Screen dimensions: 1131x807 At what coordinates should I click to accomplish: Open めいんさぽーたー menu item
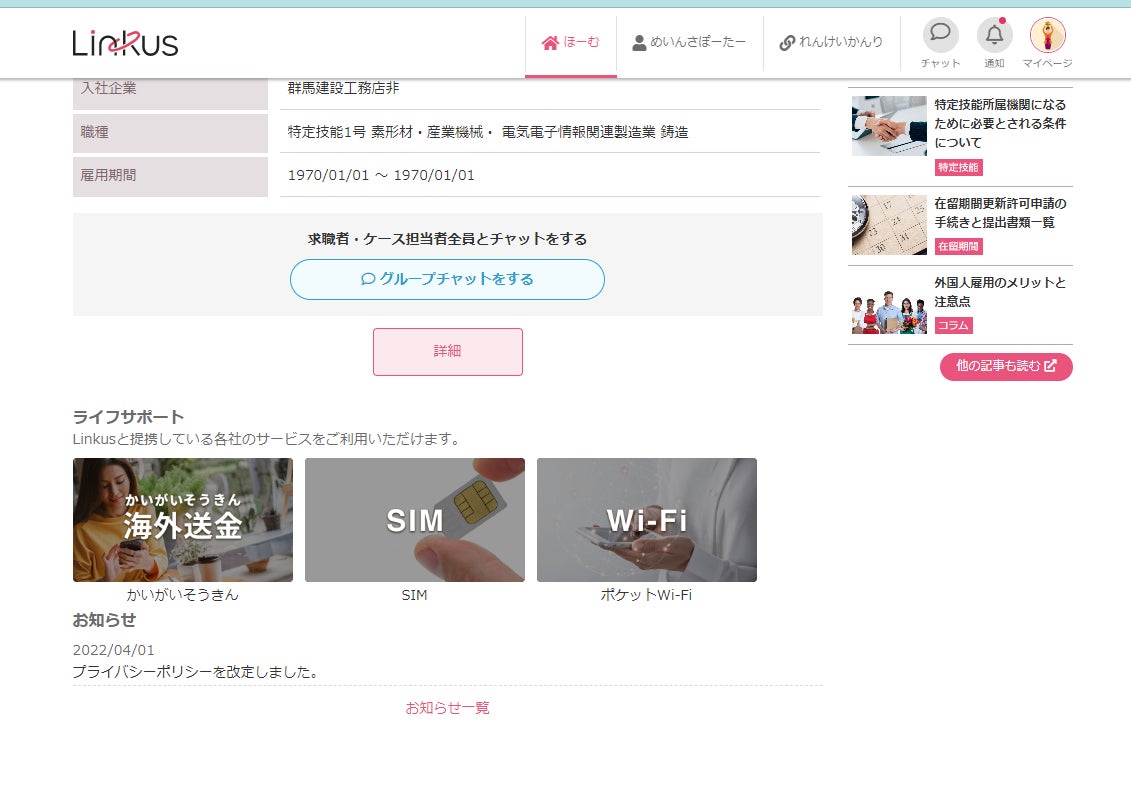point(689,43)
